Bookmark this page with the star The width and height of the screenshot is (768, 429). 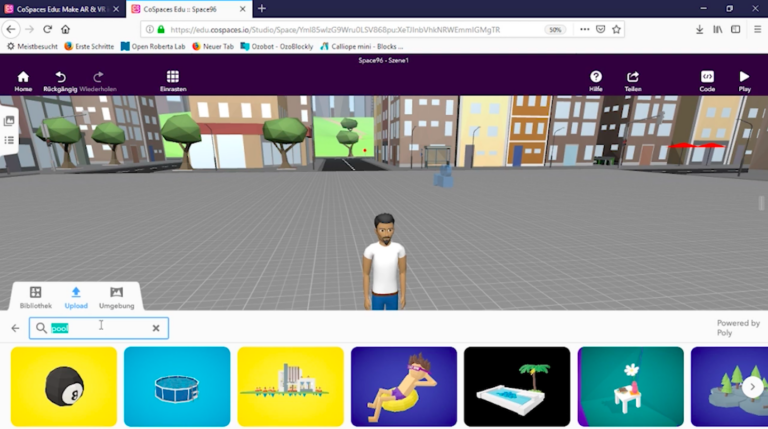click(x=616, y=29)
